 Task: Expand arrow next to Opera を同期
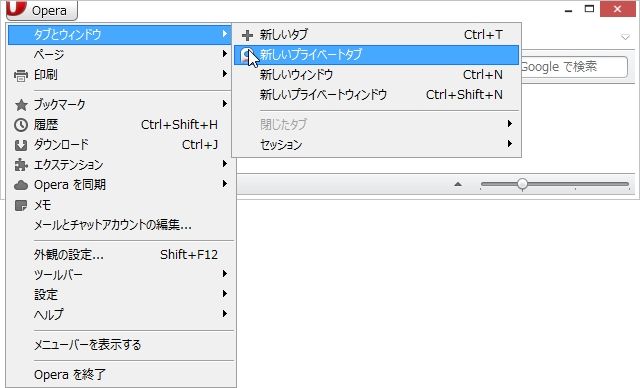click(224, 184)
